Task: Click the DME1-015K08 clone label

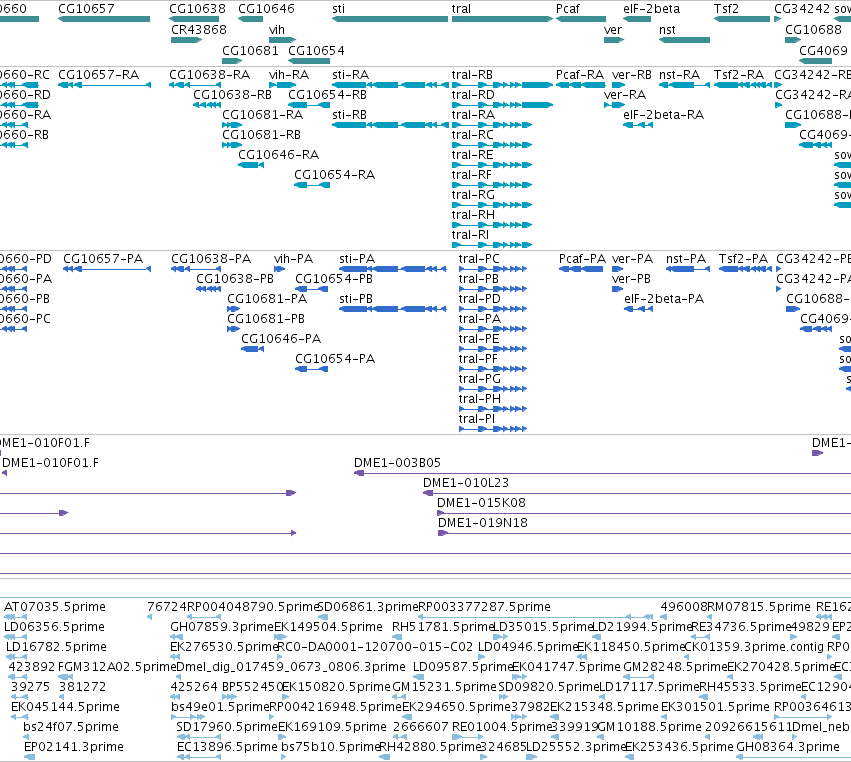Action: [x=481, y=503]
